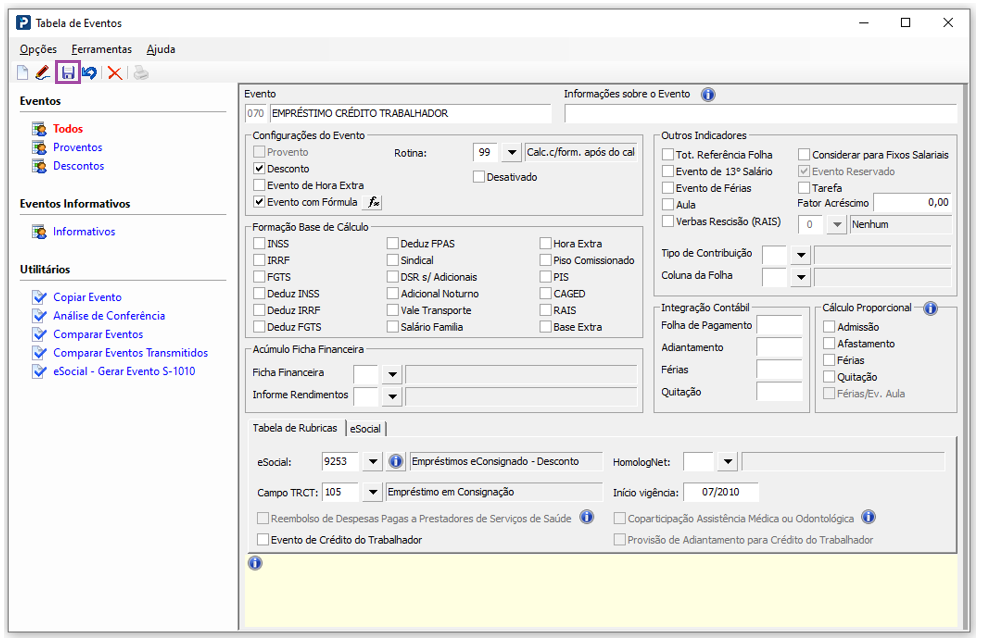Check Tot. Referência Folha checkbox
Viewport: 981px width, 642px height.
(668, 155)
